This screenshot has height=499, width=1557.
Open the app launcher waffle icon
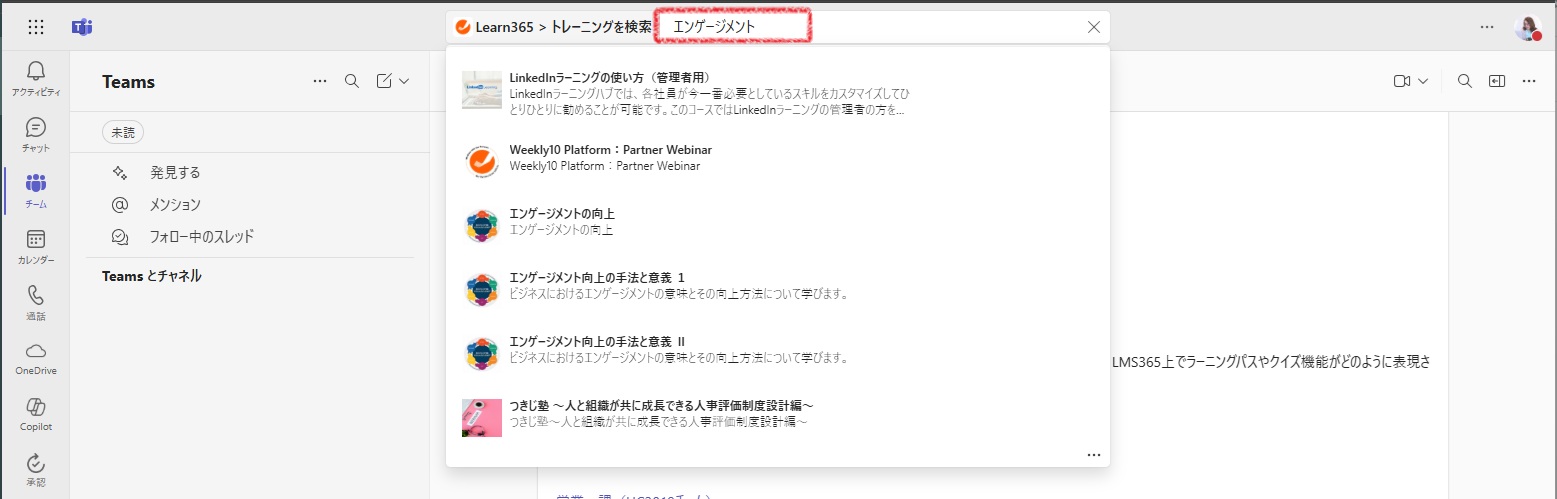pyautogui.click(x=36, y=27)
